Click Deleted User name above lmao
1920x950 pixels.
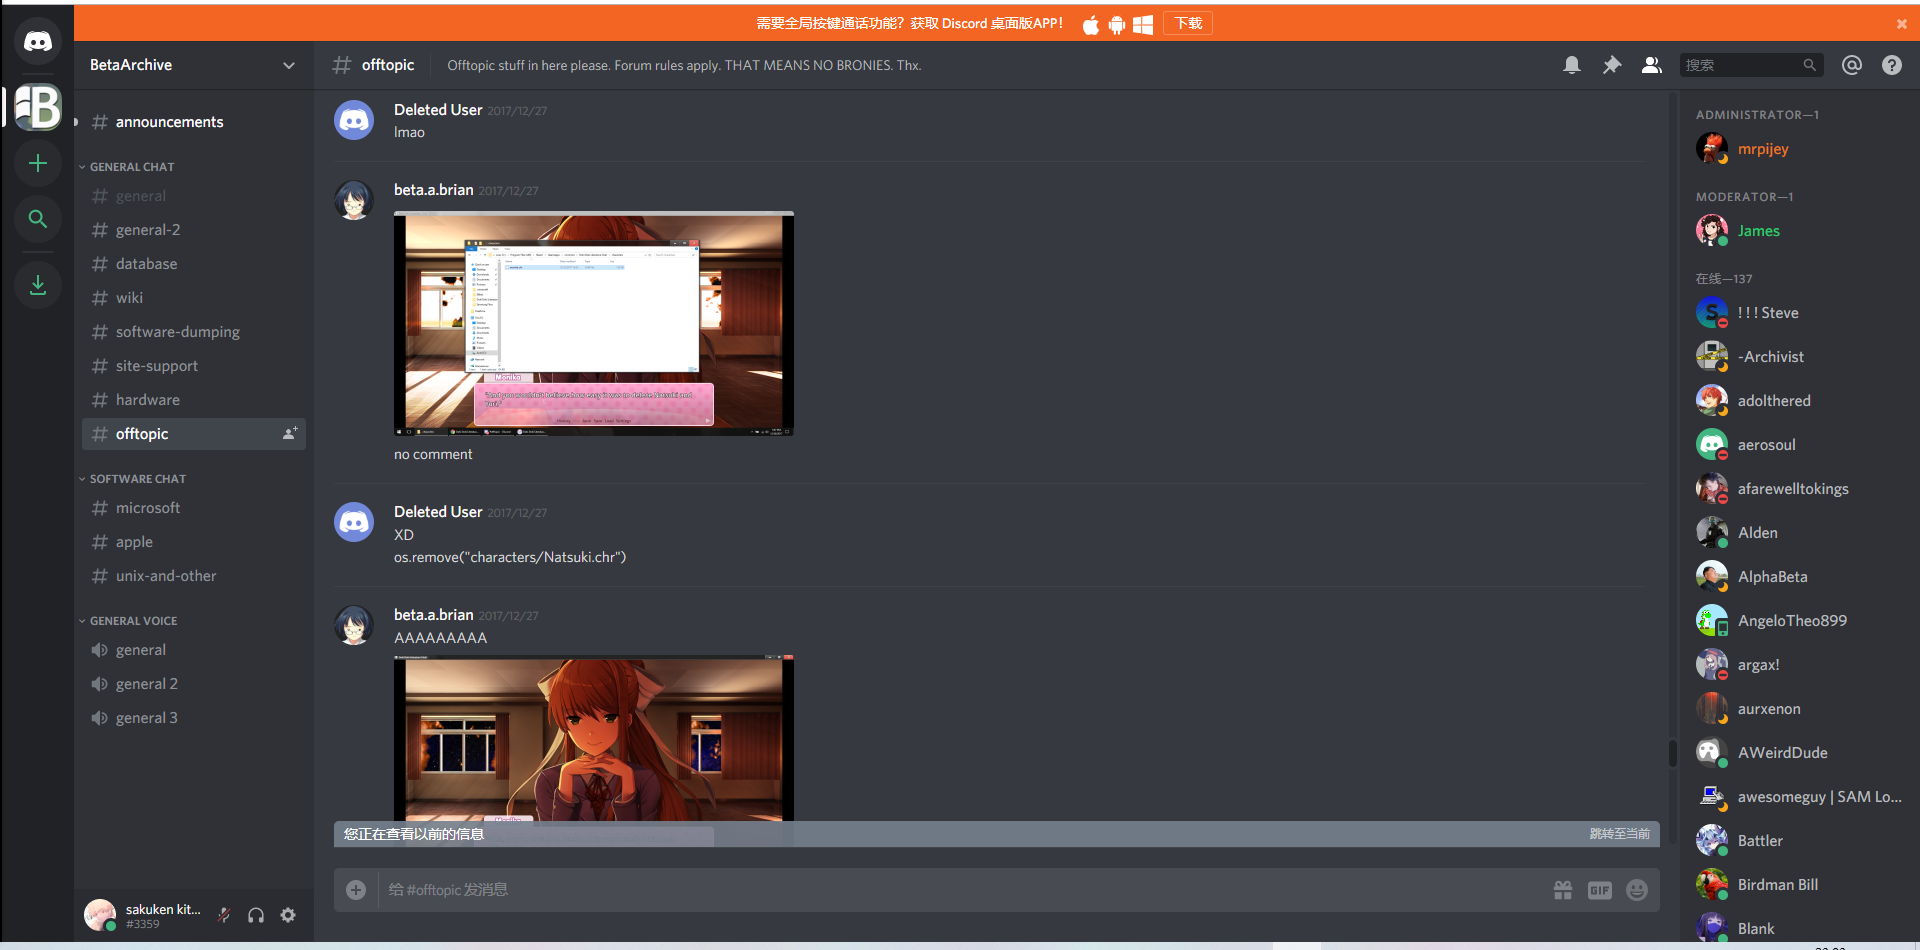click(438, 110)
